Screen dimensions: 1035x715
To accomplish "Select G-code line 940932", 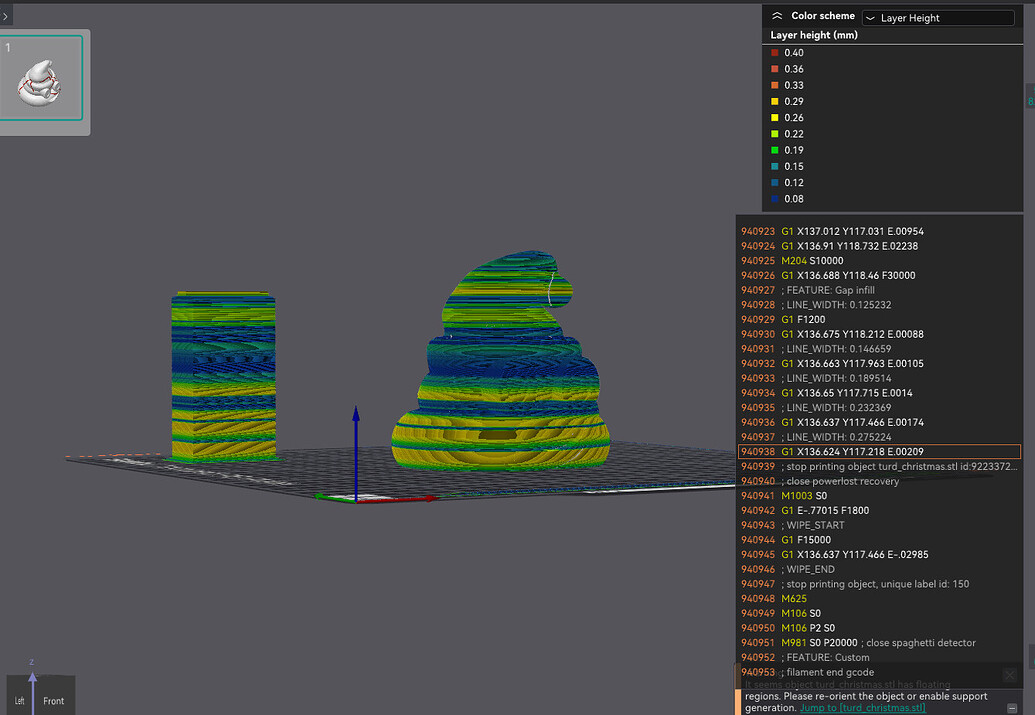I will [879, 363].
